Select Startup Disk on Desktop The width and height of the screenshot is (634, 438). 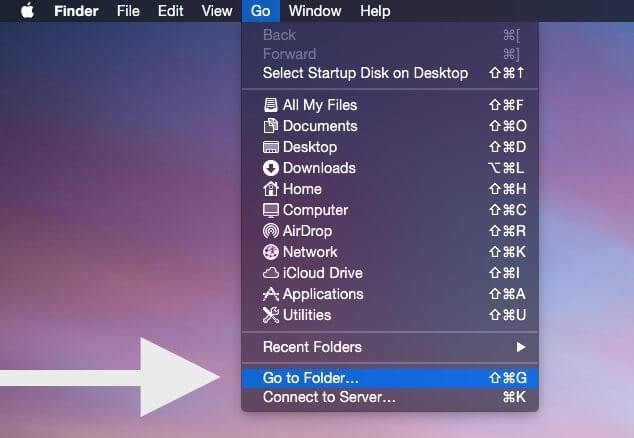tap(365, 73)
